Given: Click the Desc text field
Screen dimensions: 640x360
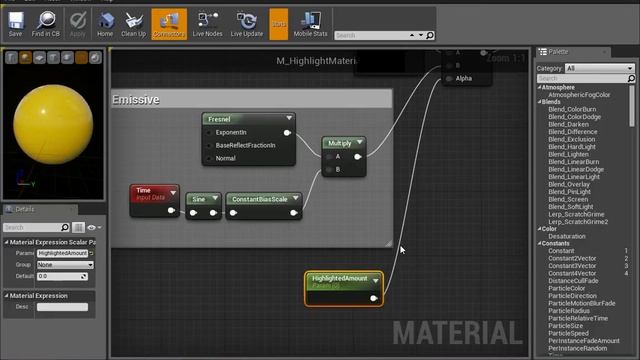Looking at the screenshot, I should click(x=62, y=307).
